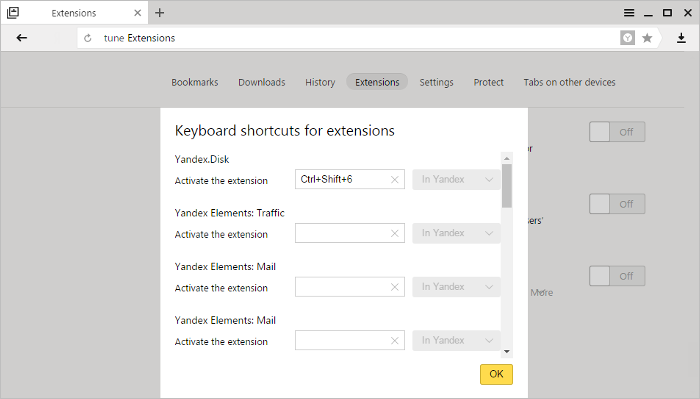Open the In Yandex dropdown for Yandex.Disk
This screenshot has height=399, width=700.
pos(456,179)
